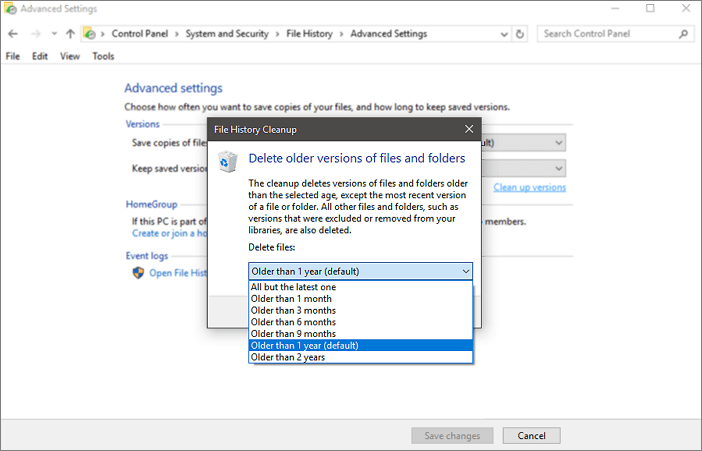This screenshot has height=451, width=702.
Task: Open the recent locations chevron
Action: point(53,34)
